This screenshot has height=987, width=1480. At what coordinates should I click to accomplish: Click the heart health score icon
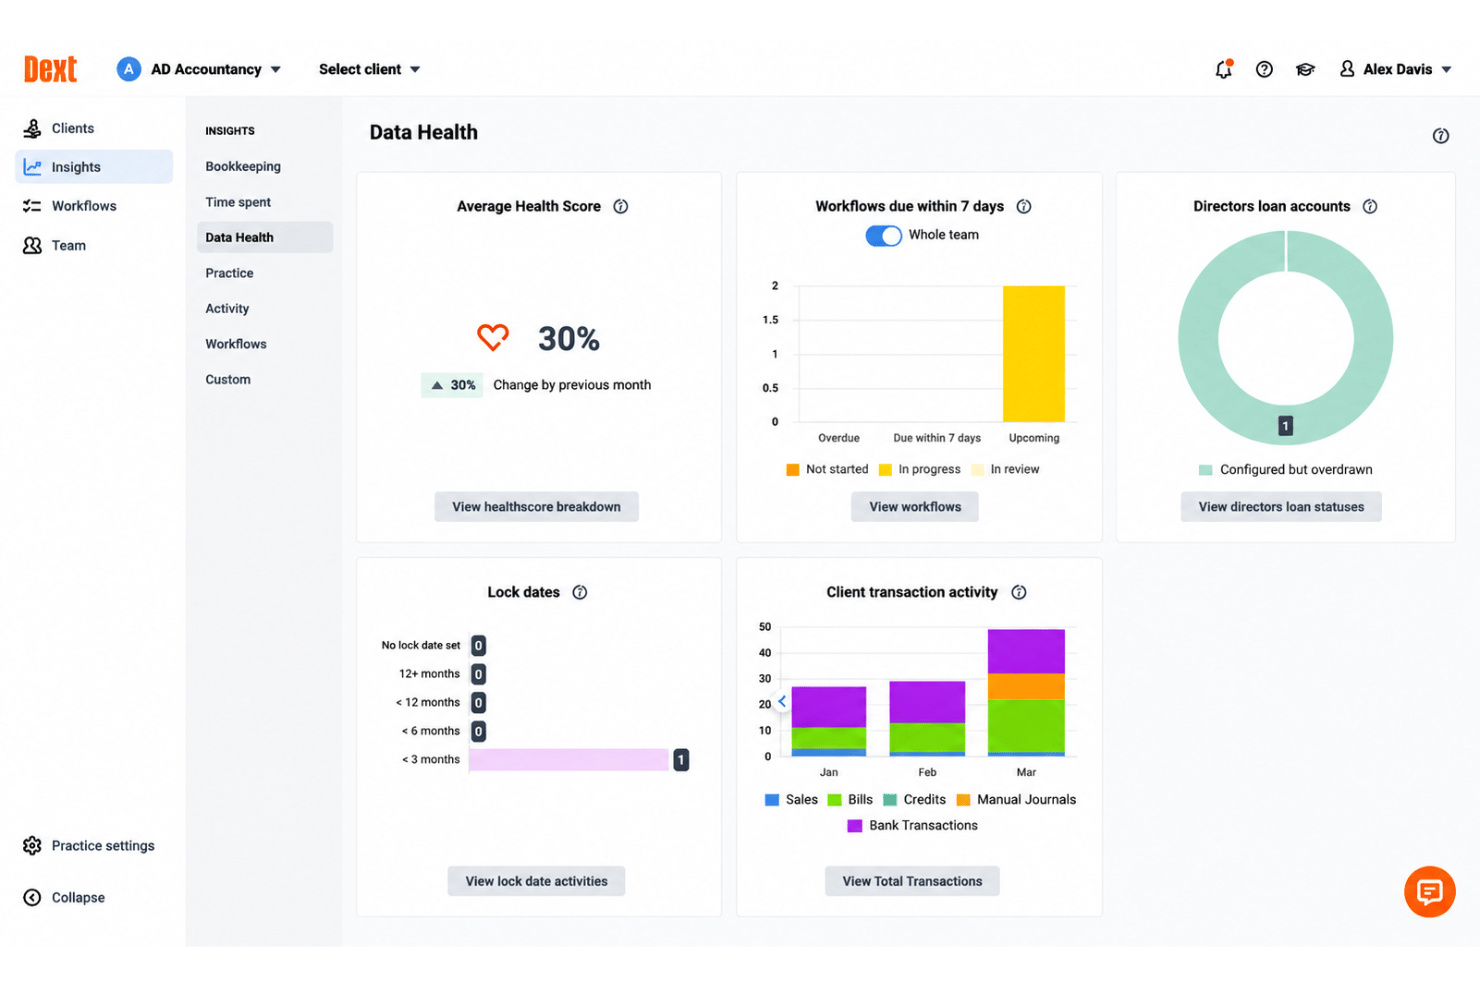tap(493, 338)
